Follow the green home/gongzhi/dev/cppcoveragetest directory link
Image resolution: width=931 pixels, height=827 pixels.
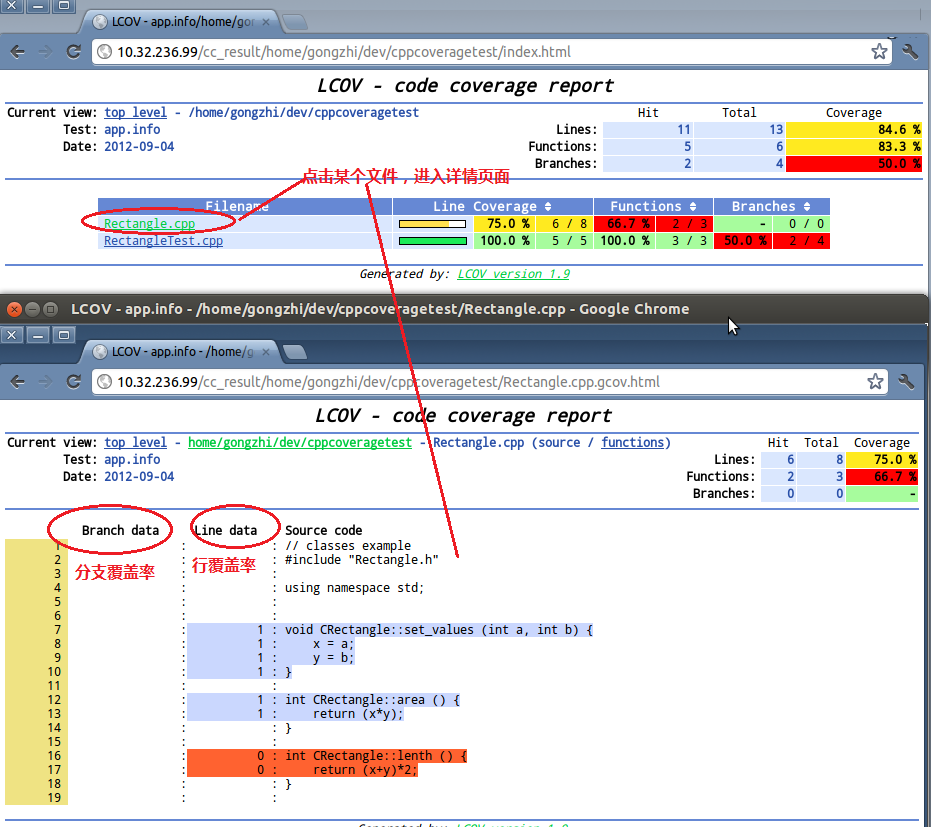299,443
